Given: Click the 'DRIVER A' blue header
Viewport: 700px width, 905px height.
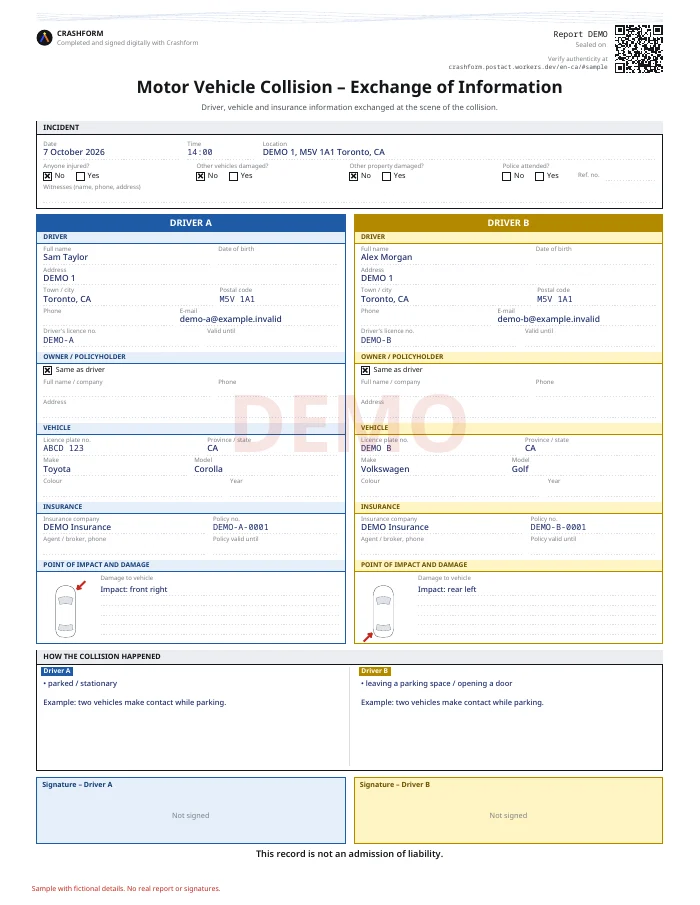Looking at the screenshot, I should [x=191, y=223].
